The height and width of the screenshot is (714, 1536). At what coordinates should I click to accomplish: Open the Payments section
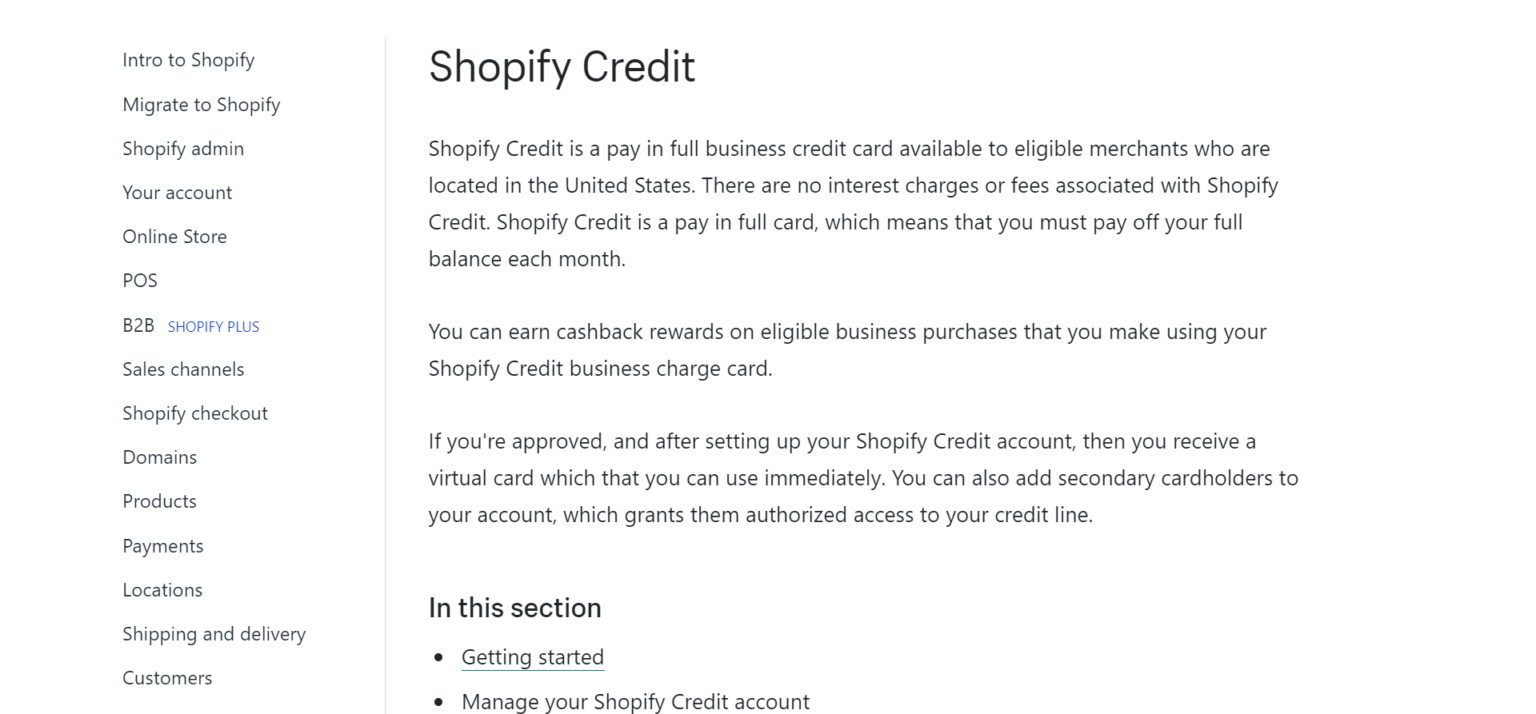[x=163, y=545]
